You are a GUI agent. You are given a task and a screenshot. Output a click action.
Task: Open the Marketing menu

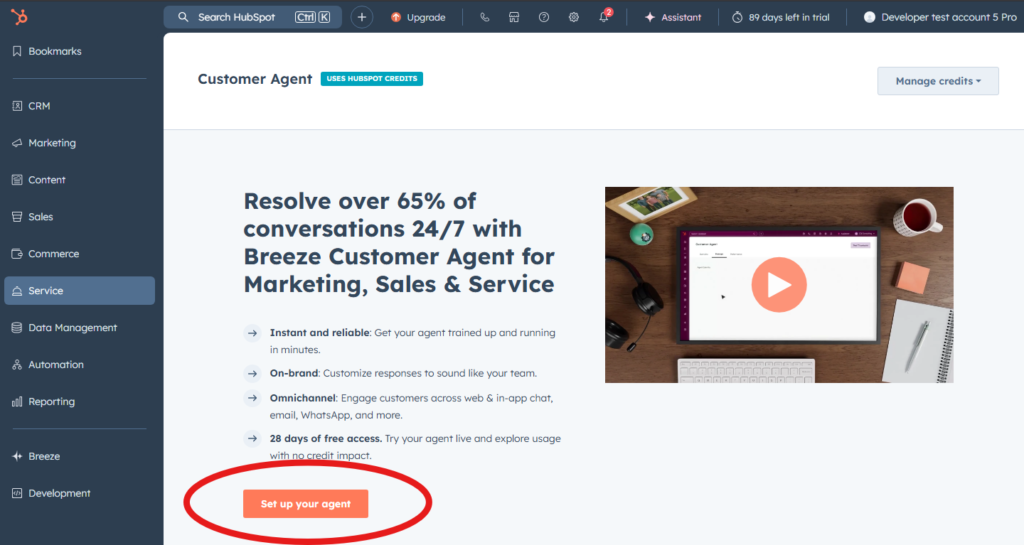tap(52, 143)
